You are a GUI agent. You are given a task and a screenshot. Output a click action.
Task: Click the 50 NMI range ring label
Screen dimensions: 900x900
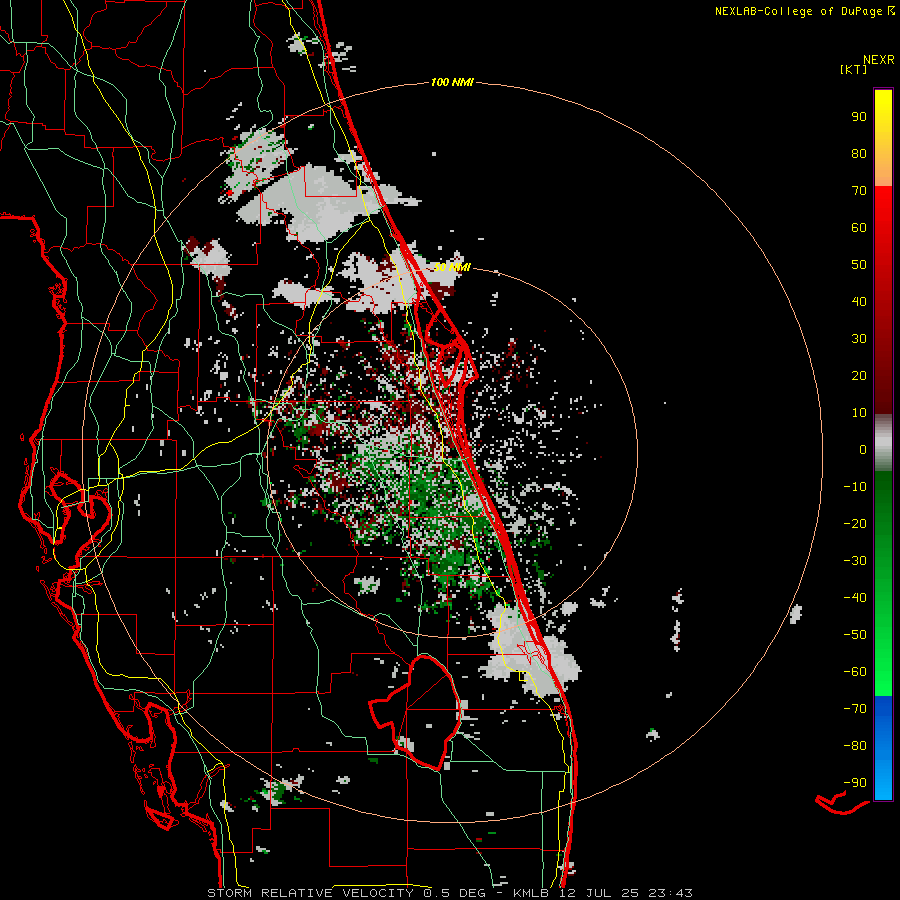tap(452, 267)
